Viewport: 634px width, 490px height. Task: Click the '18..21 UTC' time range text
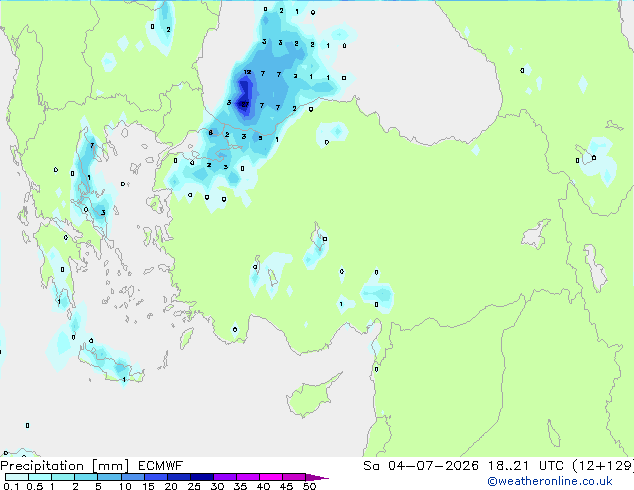tap(526, 466)
